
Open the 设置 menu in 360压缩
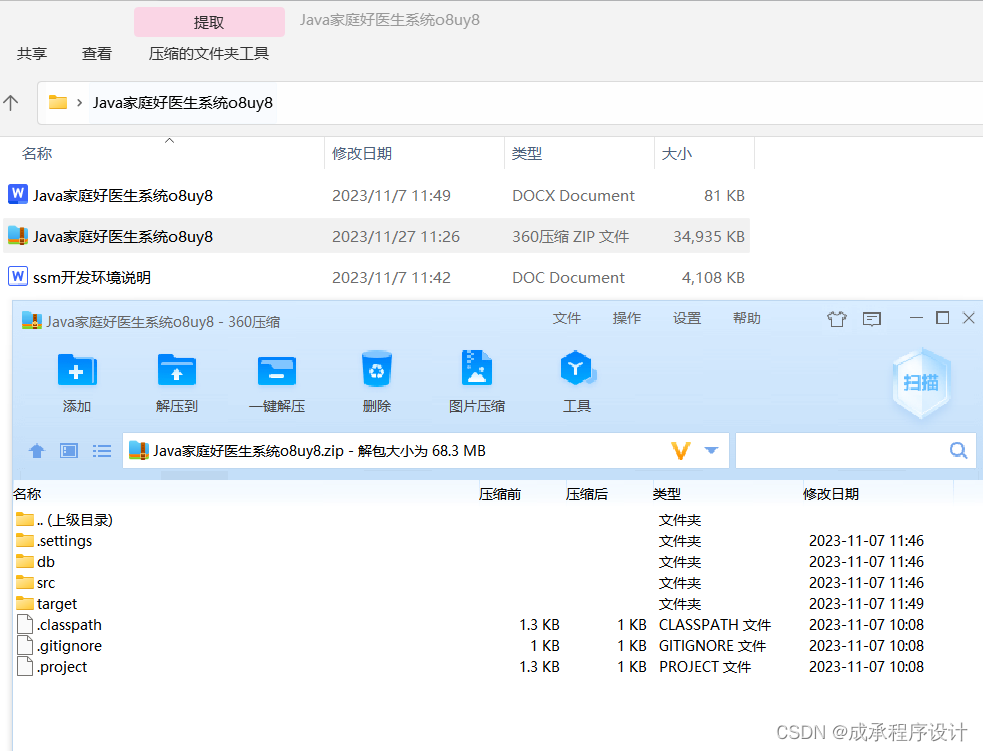tap(687, 318)
